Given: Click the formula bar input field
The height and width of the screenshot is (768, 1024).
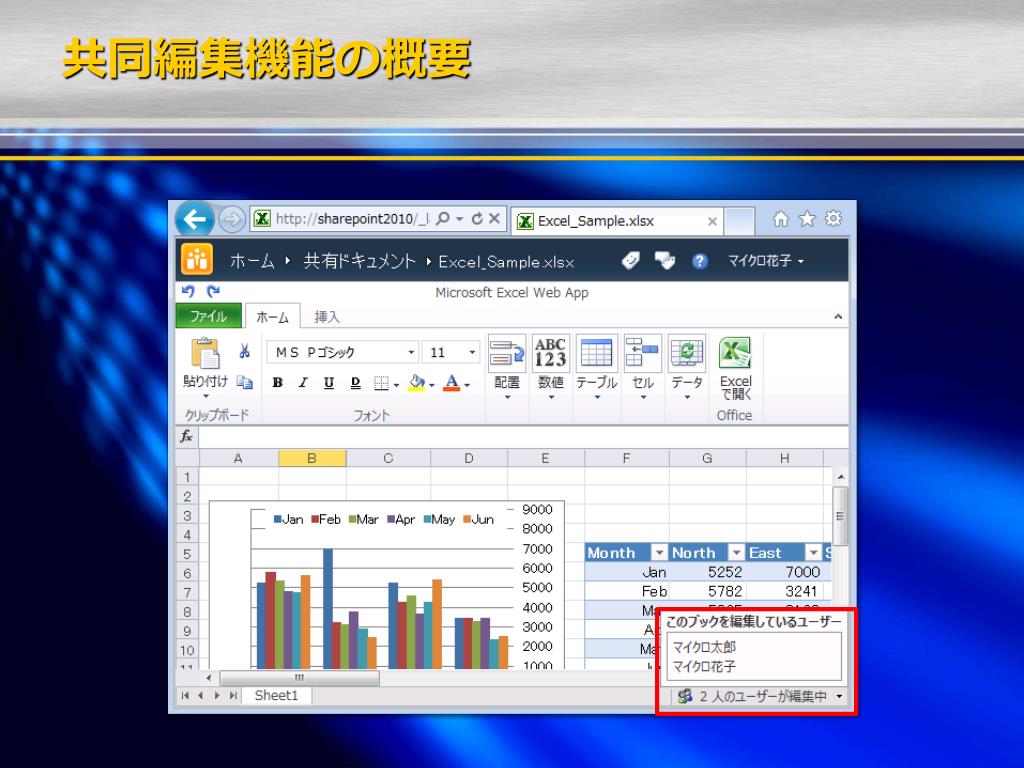Looking at the screenshot, I should tap(523, 437).
